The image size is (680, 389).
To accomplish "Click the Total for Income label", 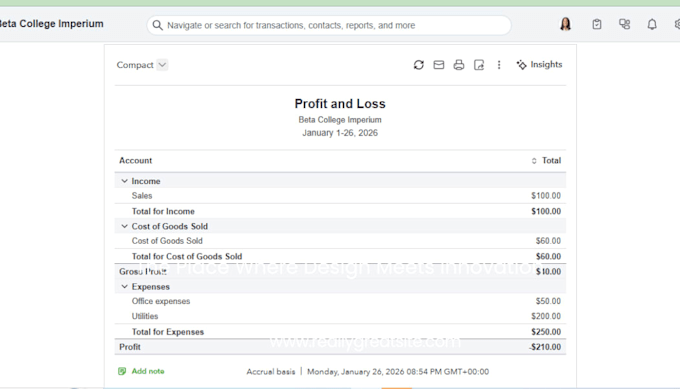I will click(x=163, y=211).
